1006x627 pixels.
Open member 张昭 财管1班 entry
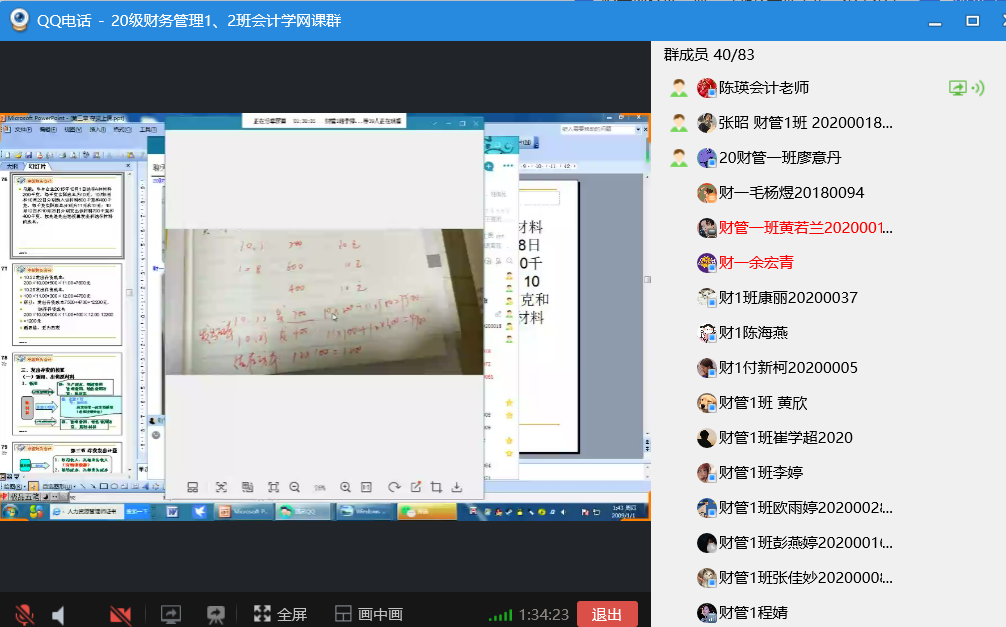coord(805,123)
